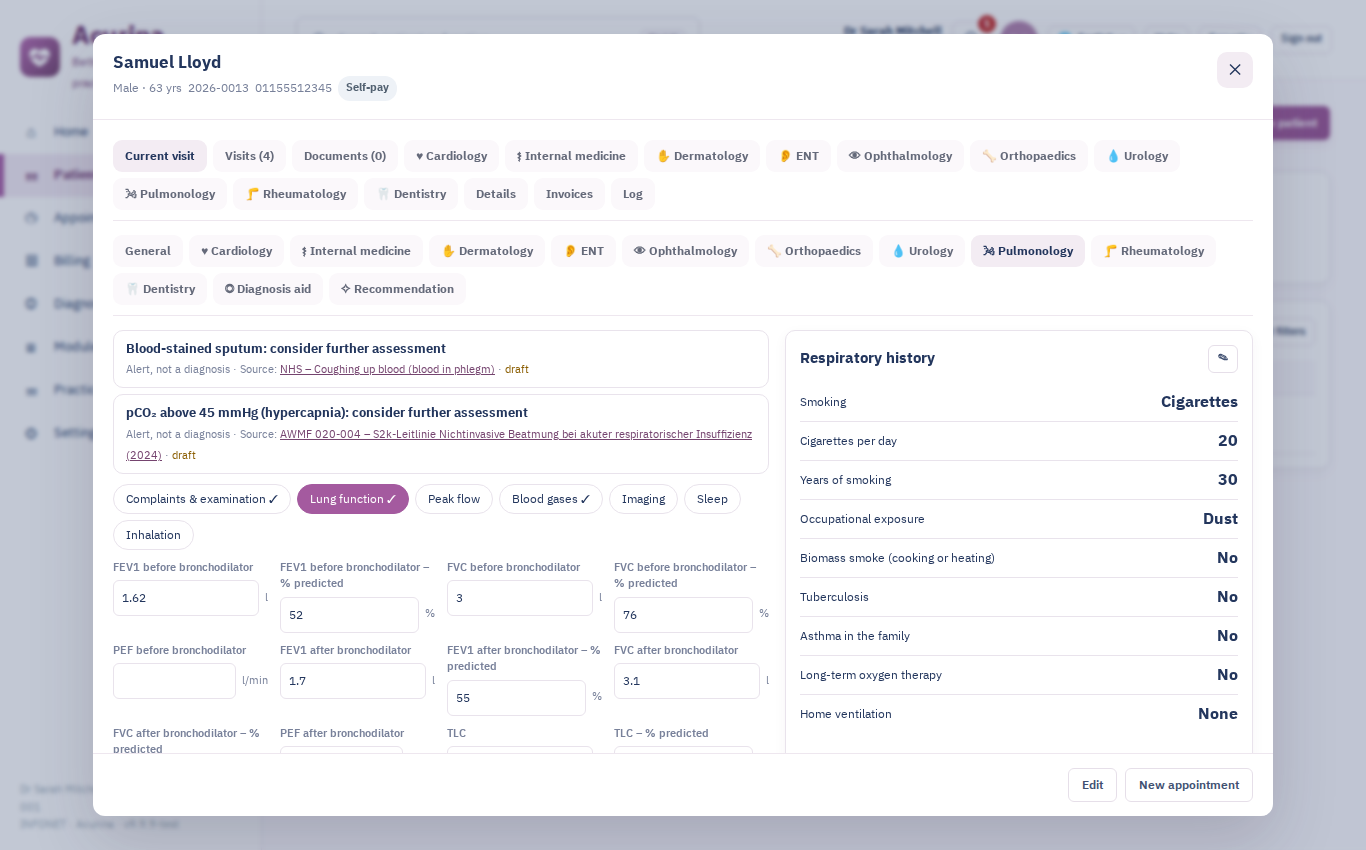Select the Lung function section pill
The height and width of the screenshot is (850, 1366).
[x=353, y=499]
